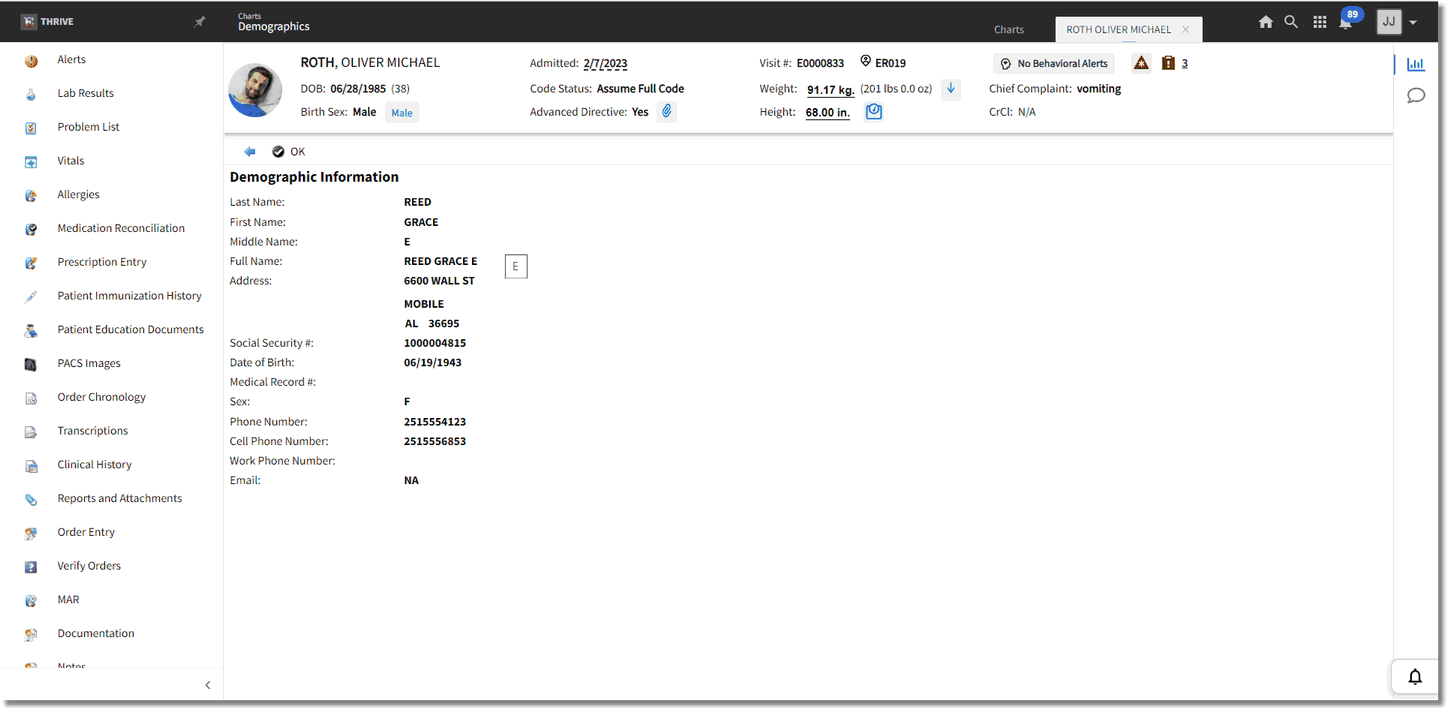Open Order Chronology

click(101, 397)
